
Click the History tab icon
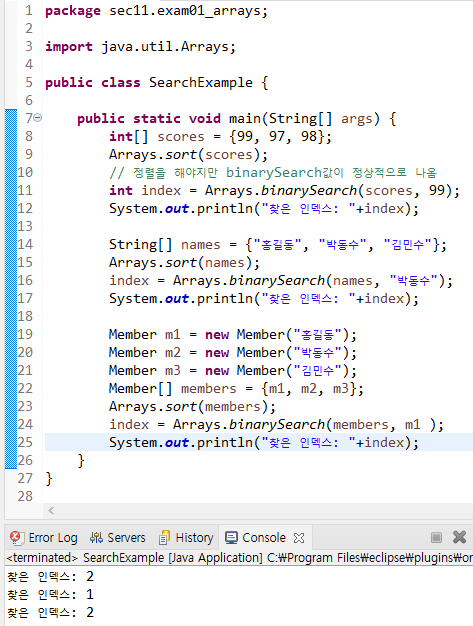click(x=164, y=538)
